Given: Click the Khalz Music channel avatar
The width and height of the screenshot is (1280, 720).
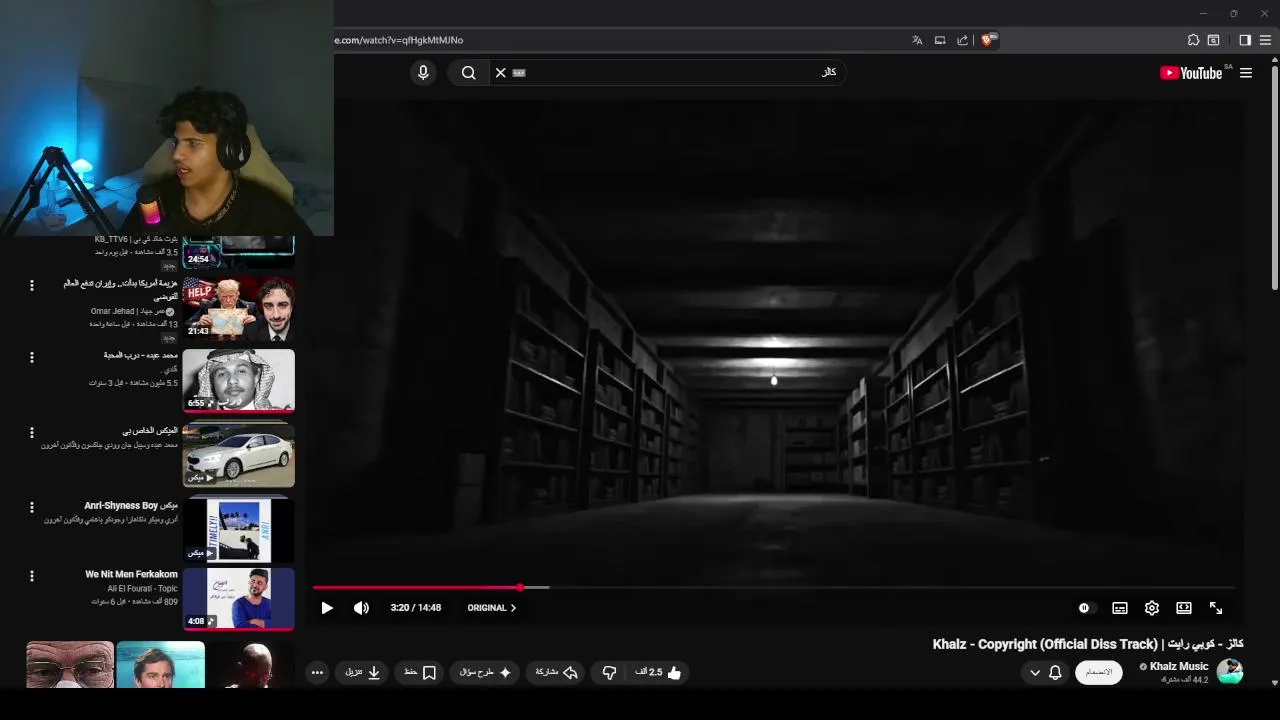Looking at the screenshot, I should (x=1230, y=672).
